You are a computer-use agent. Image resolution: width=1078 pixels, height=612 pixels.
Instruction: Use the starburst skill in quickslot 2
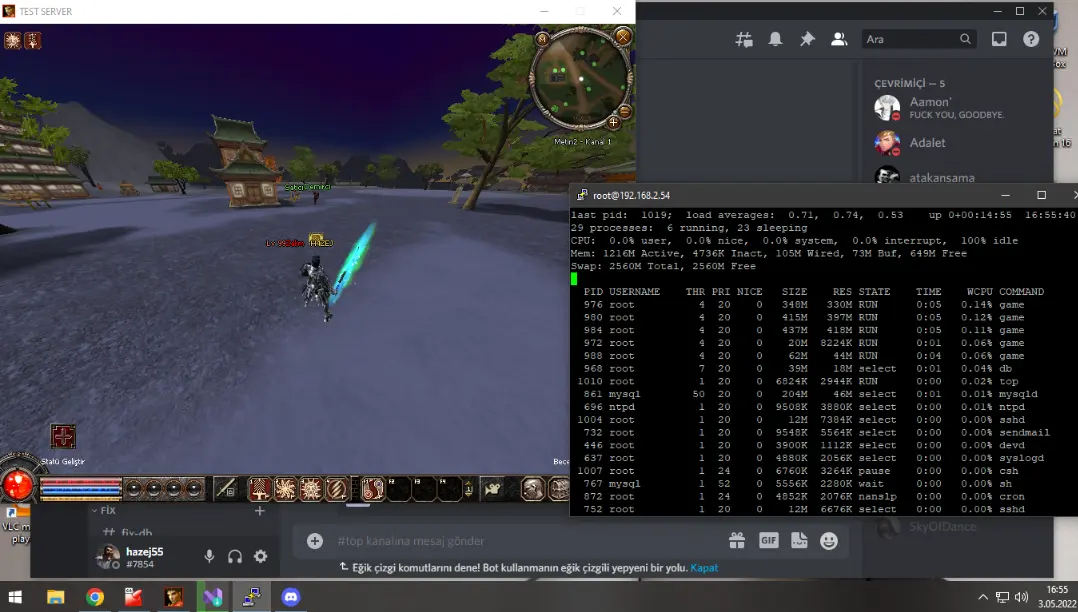[x=285, y=489]
